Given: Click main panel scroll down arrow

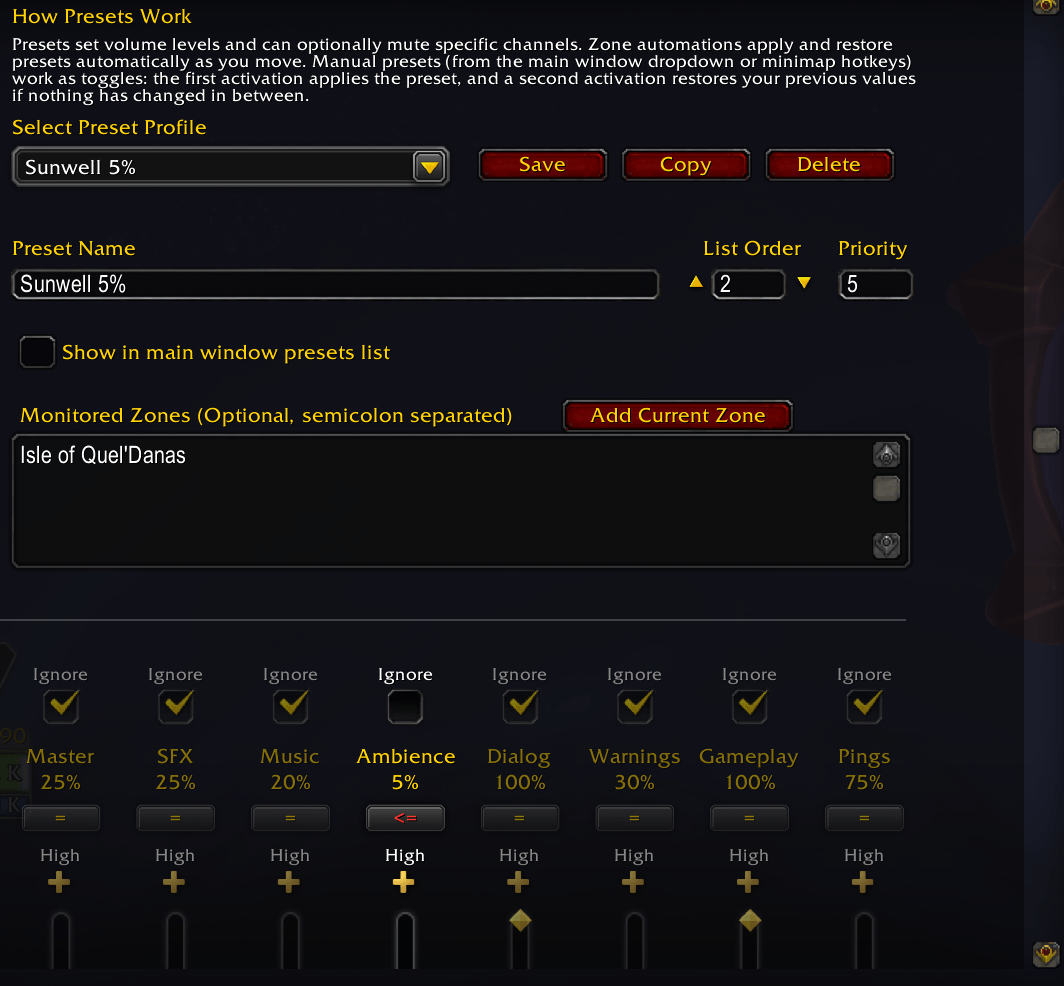Looking at the screenshot, I should (1046, 954).
